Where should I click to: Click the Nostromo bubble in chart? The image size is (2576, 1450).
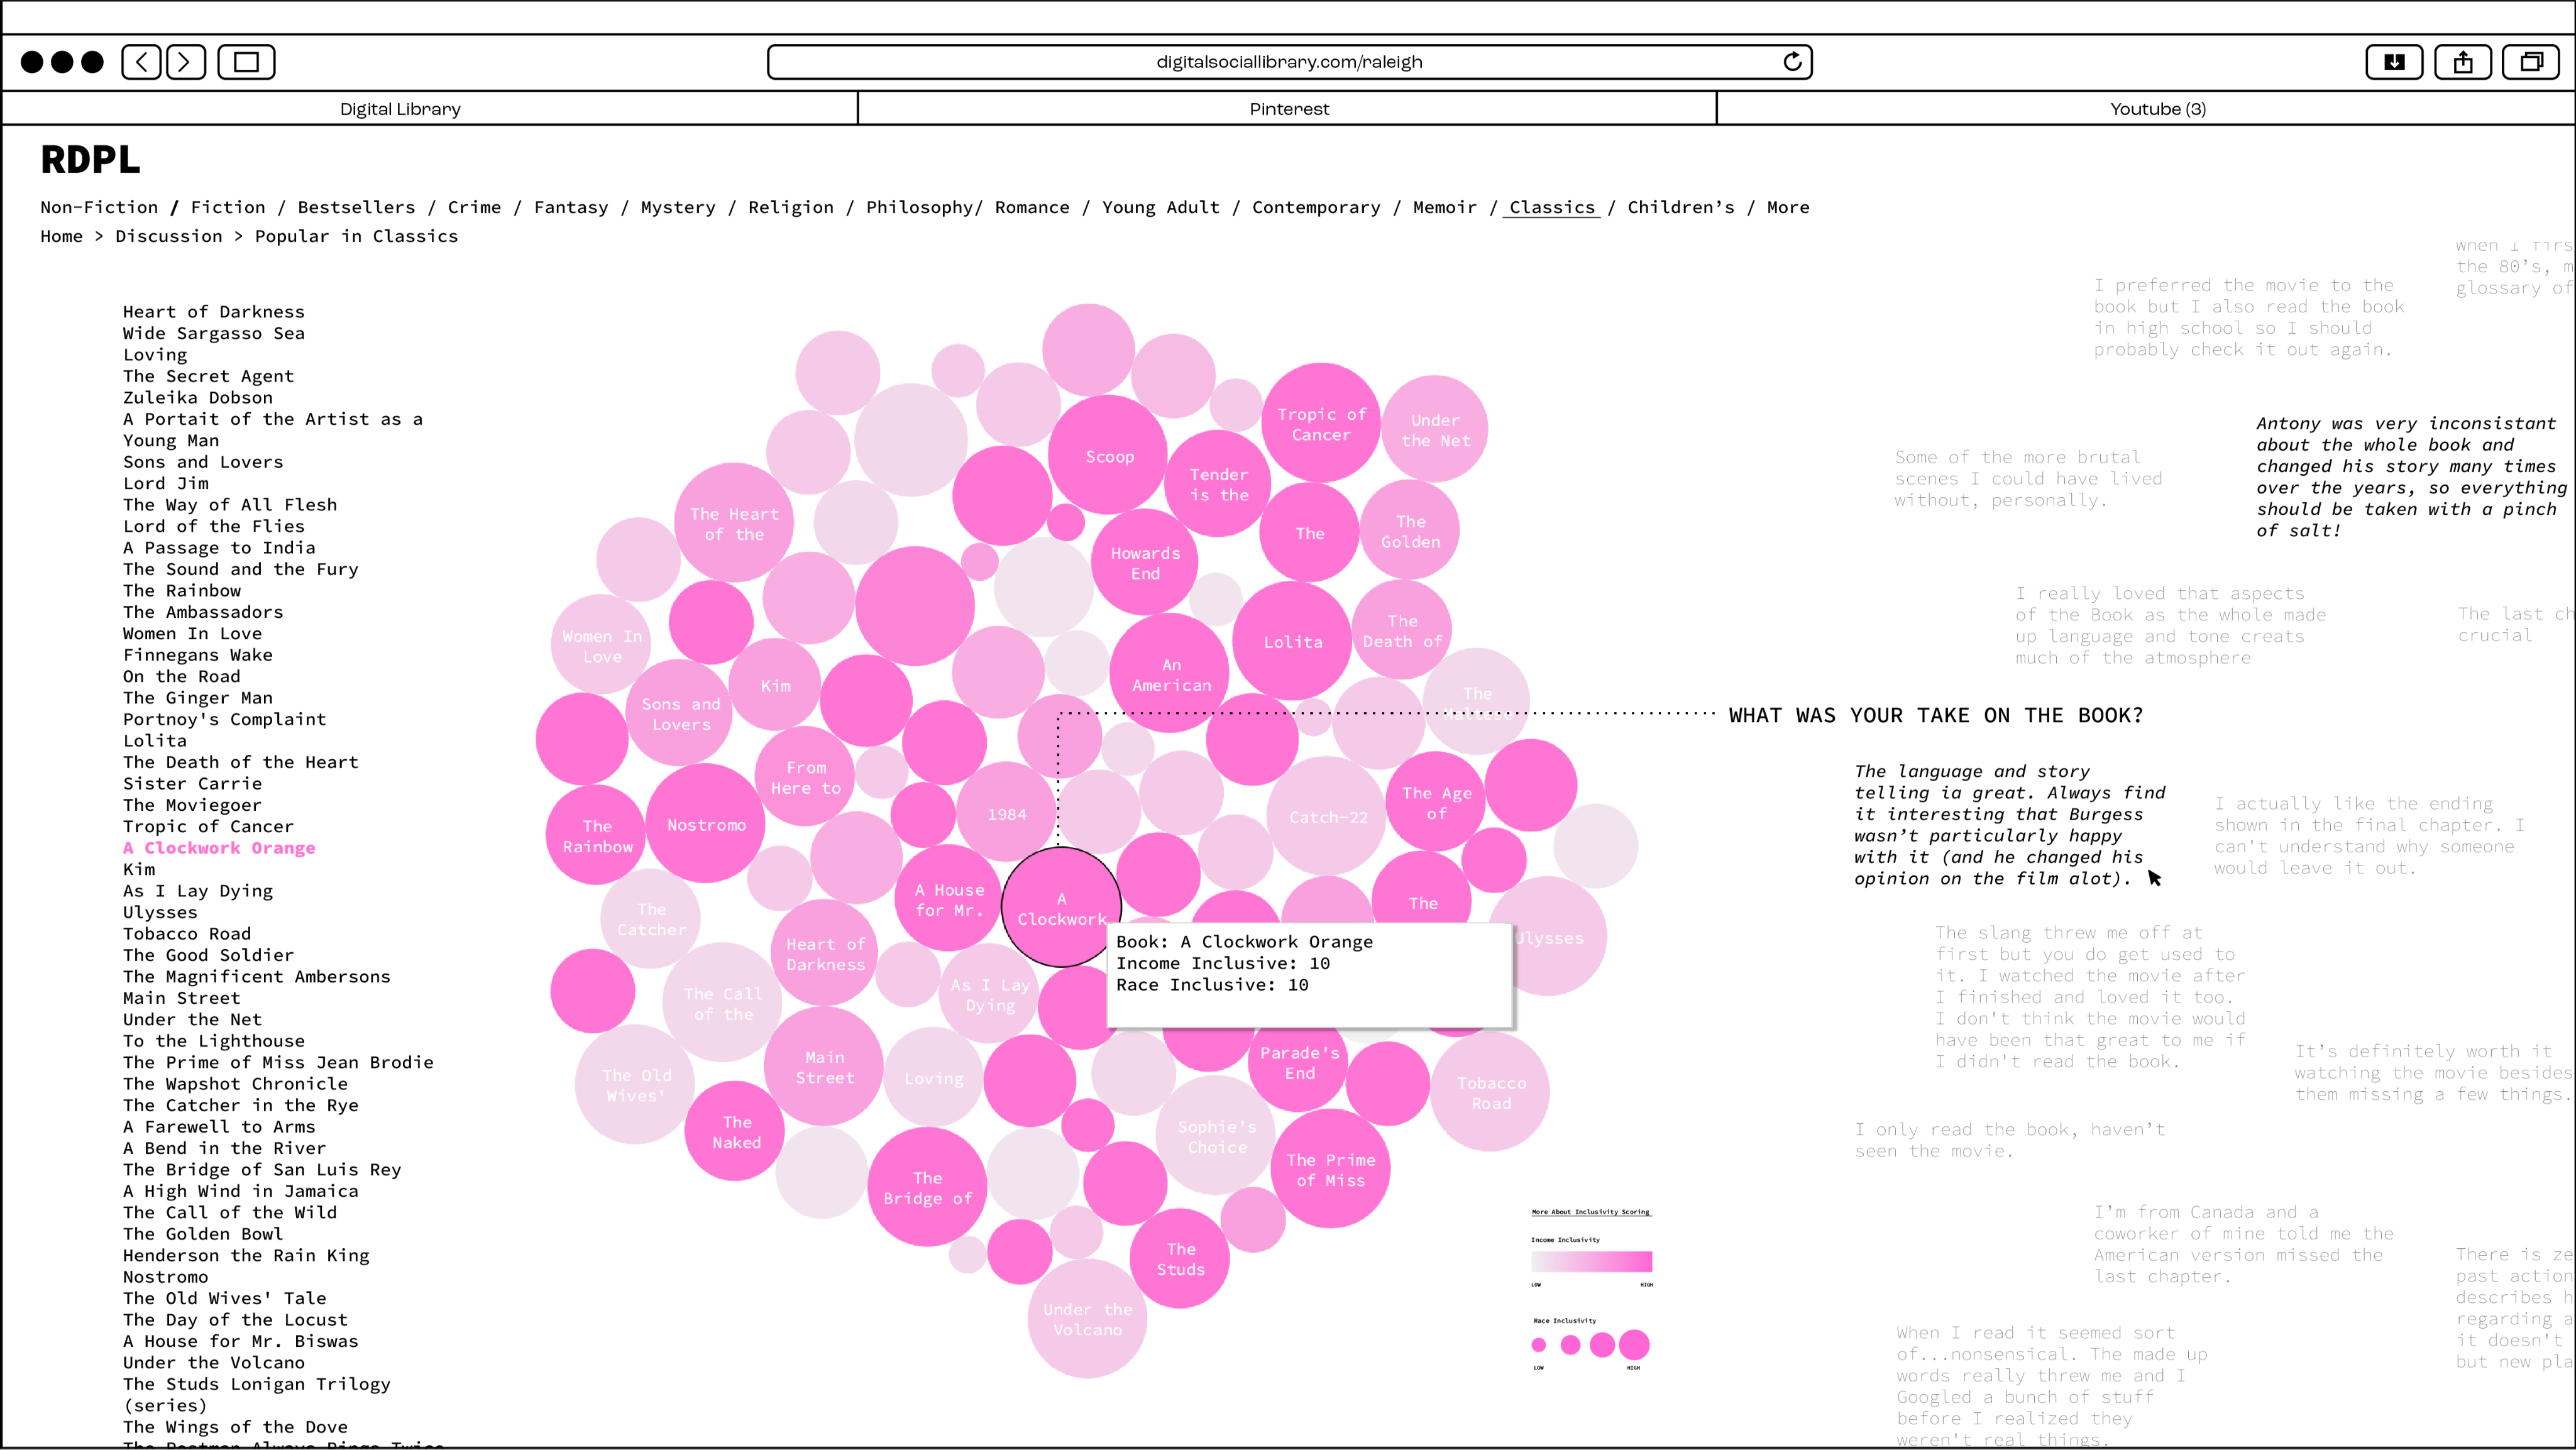pyautogui.click(x=706, y=825)
